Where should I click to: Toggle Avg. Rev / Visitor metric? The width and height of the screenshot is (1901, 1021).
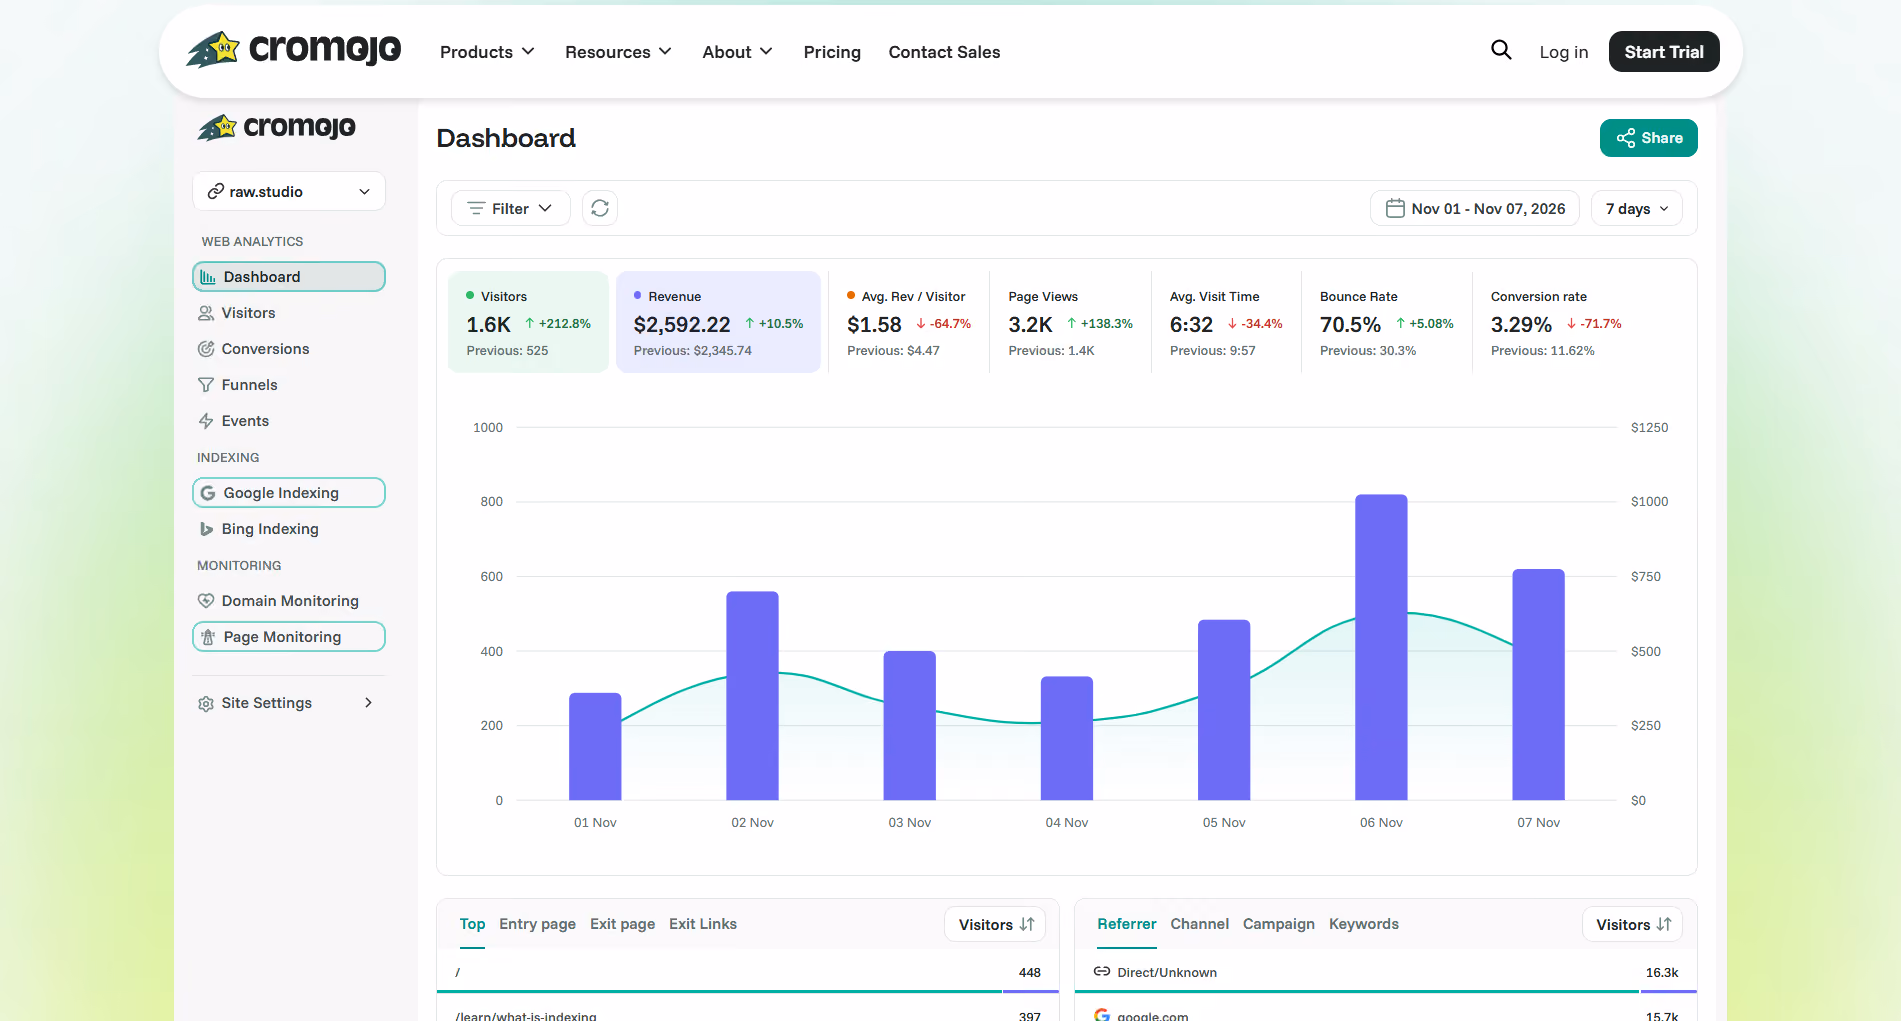(x=909, y=322)
